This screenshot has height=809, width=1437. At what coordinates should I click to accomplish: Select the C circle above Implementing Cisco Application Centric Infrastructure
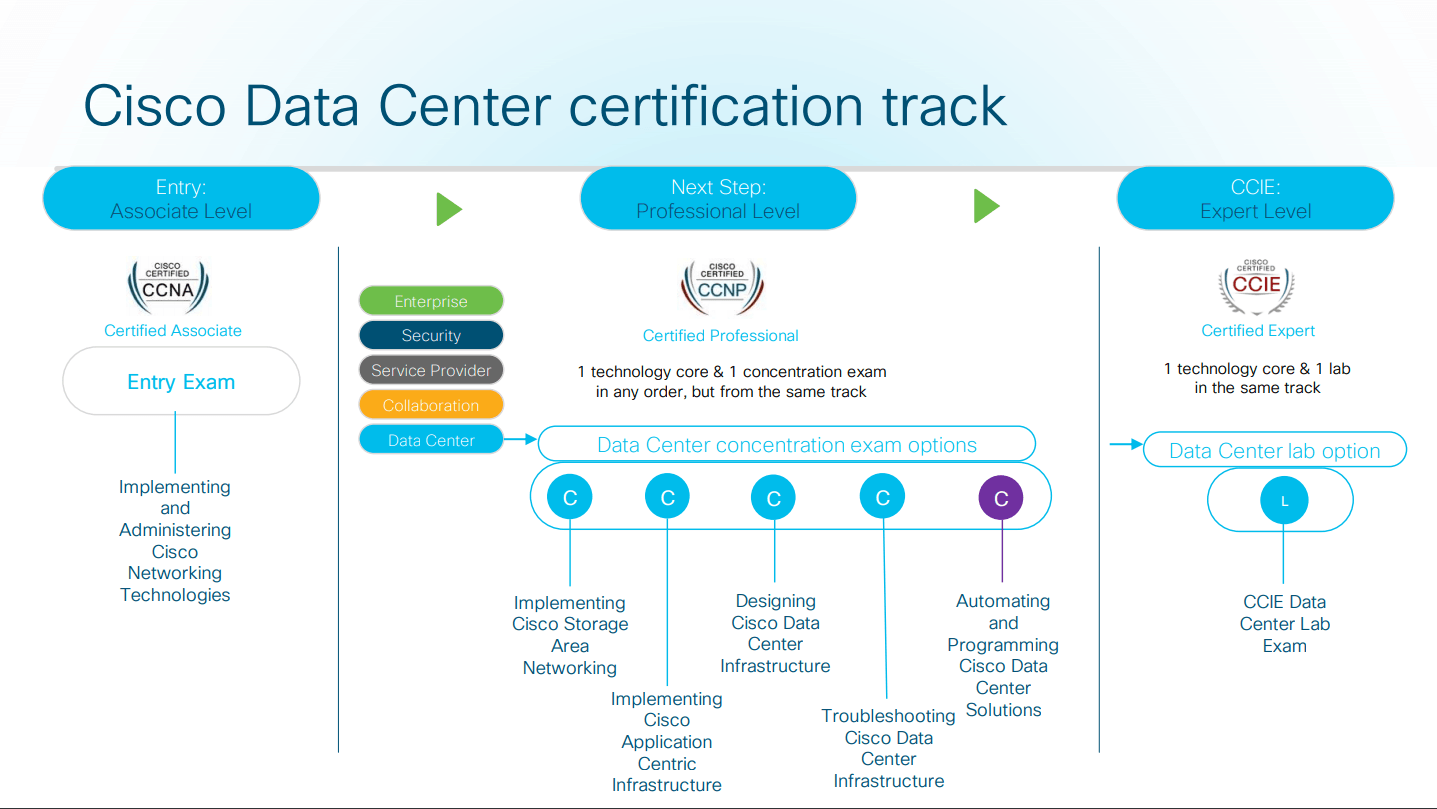667,497
